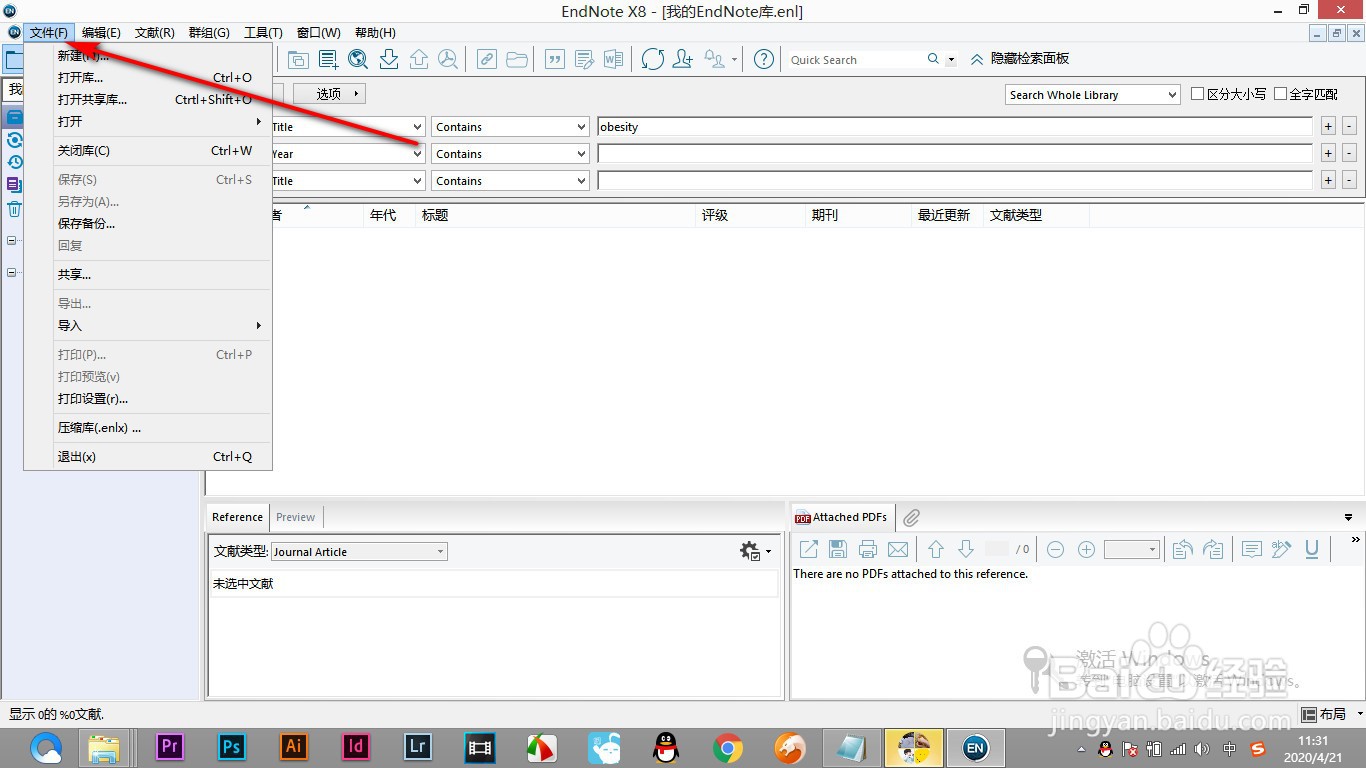Image resolution: width=1366 pixels, height=768 pixels.
Task: Switch to the Reference tab
Action: point(238,517)
